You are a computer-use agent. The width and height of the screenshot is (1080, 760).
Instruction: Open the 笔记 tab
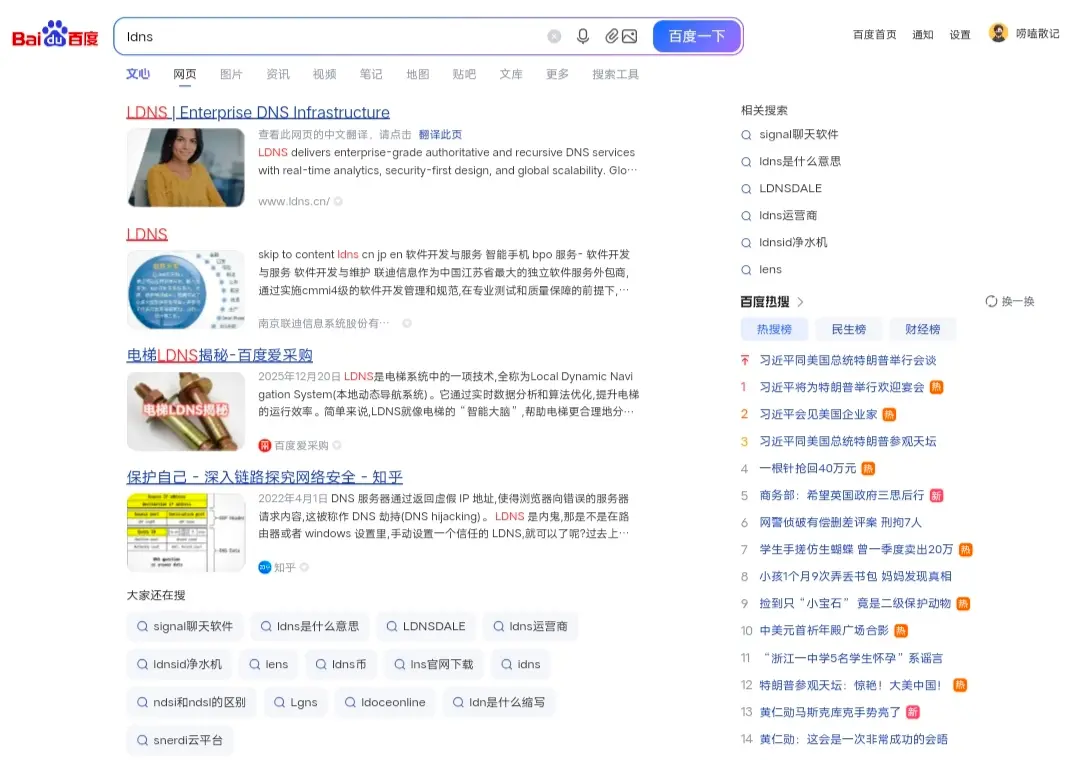pyautogui.click(x=371, y=74)
